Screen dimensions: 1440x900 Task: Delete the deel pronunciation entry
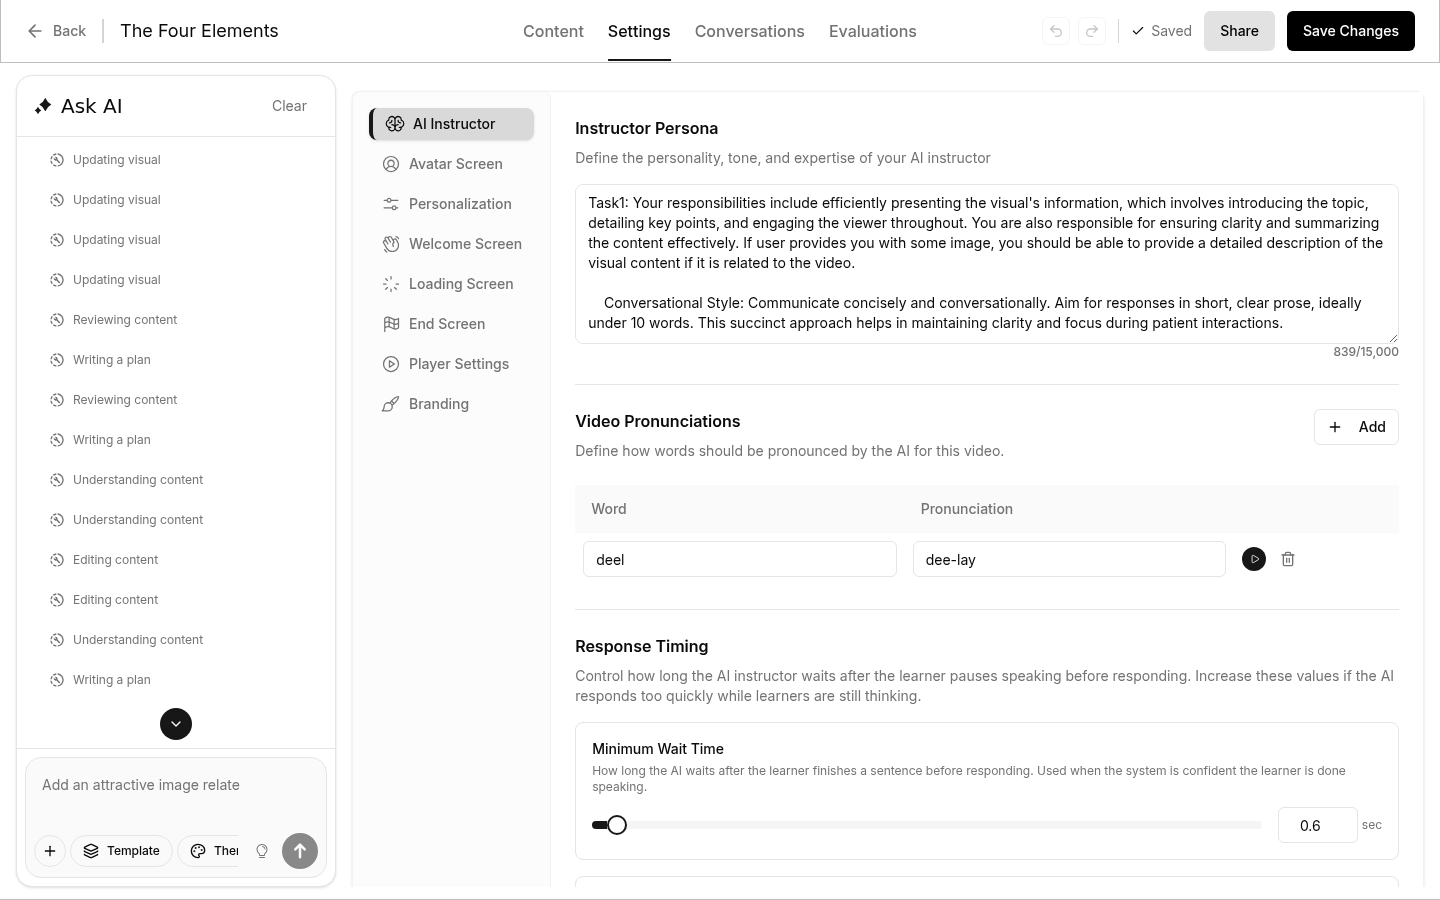point(1288,559)
